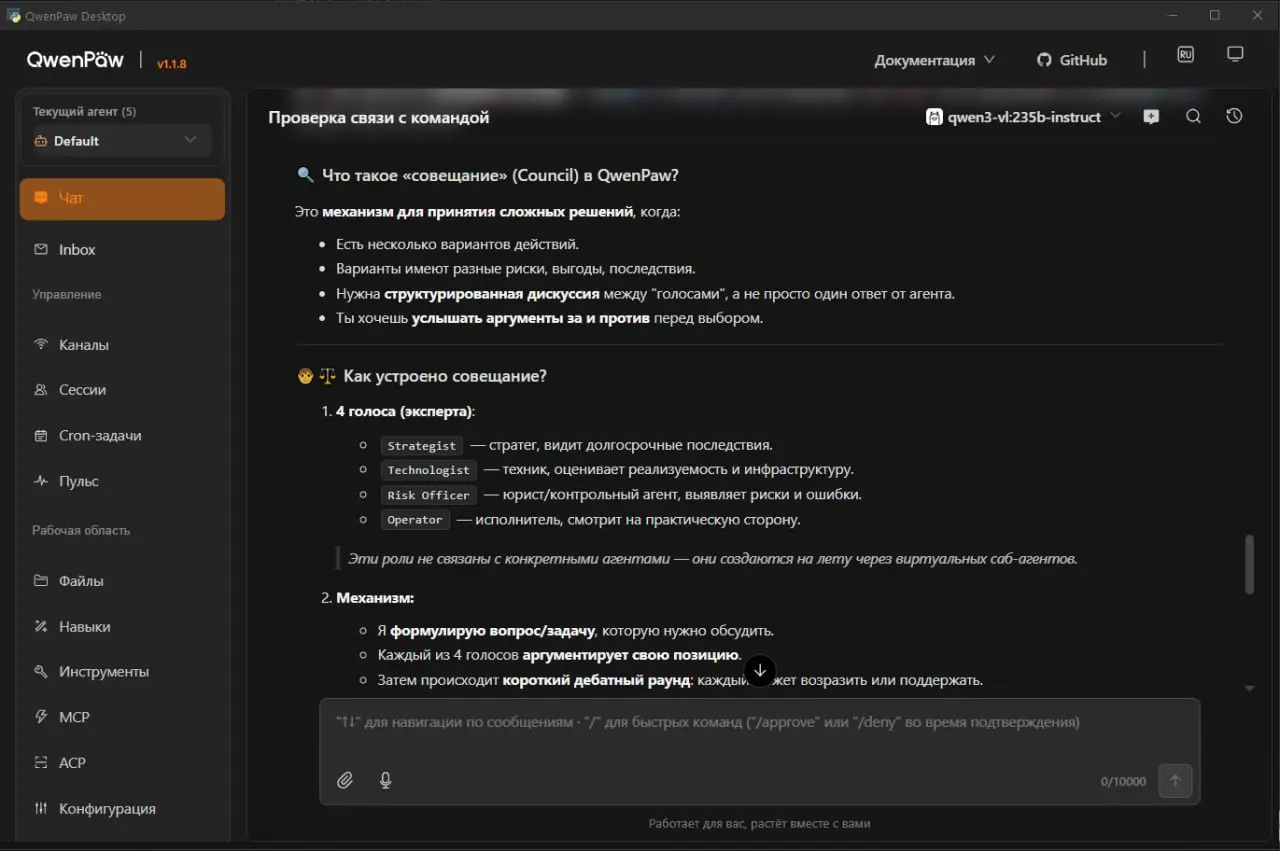Image resolution: width=1280 pixels, height=851 pixels.
Task: Click the attach file paperclip icon
Action: coord(345,780)
